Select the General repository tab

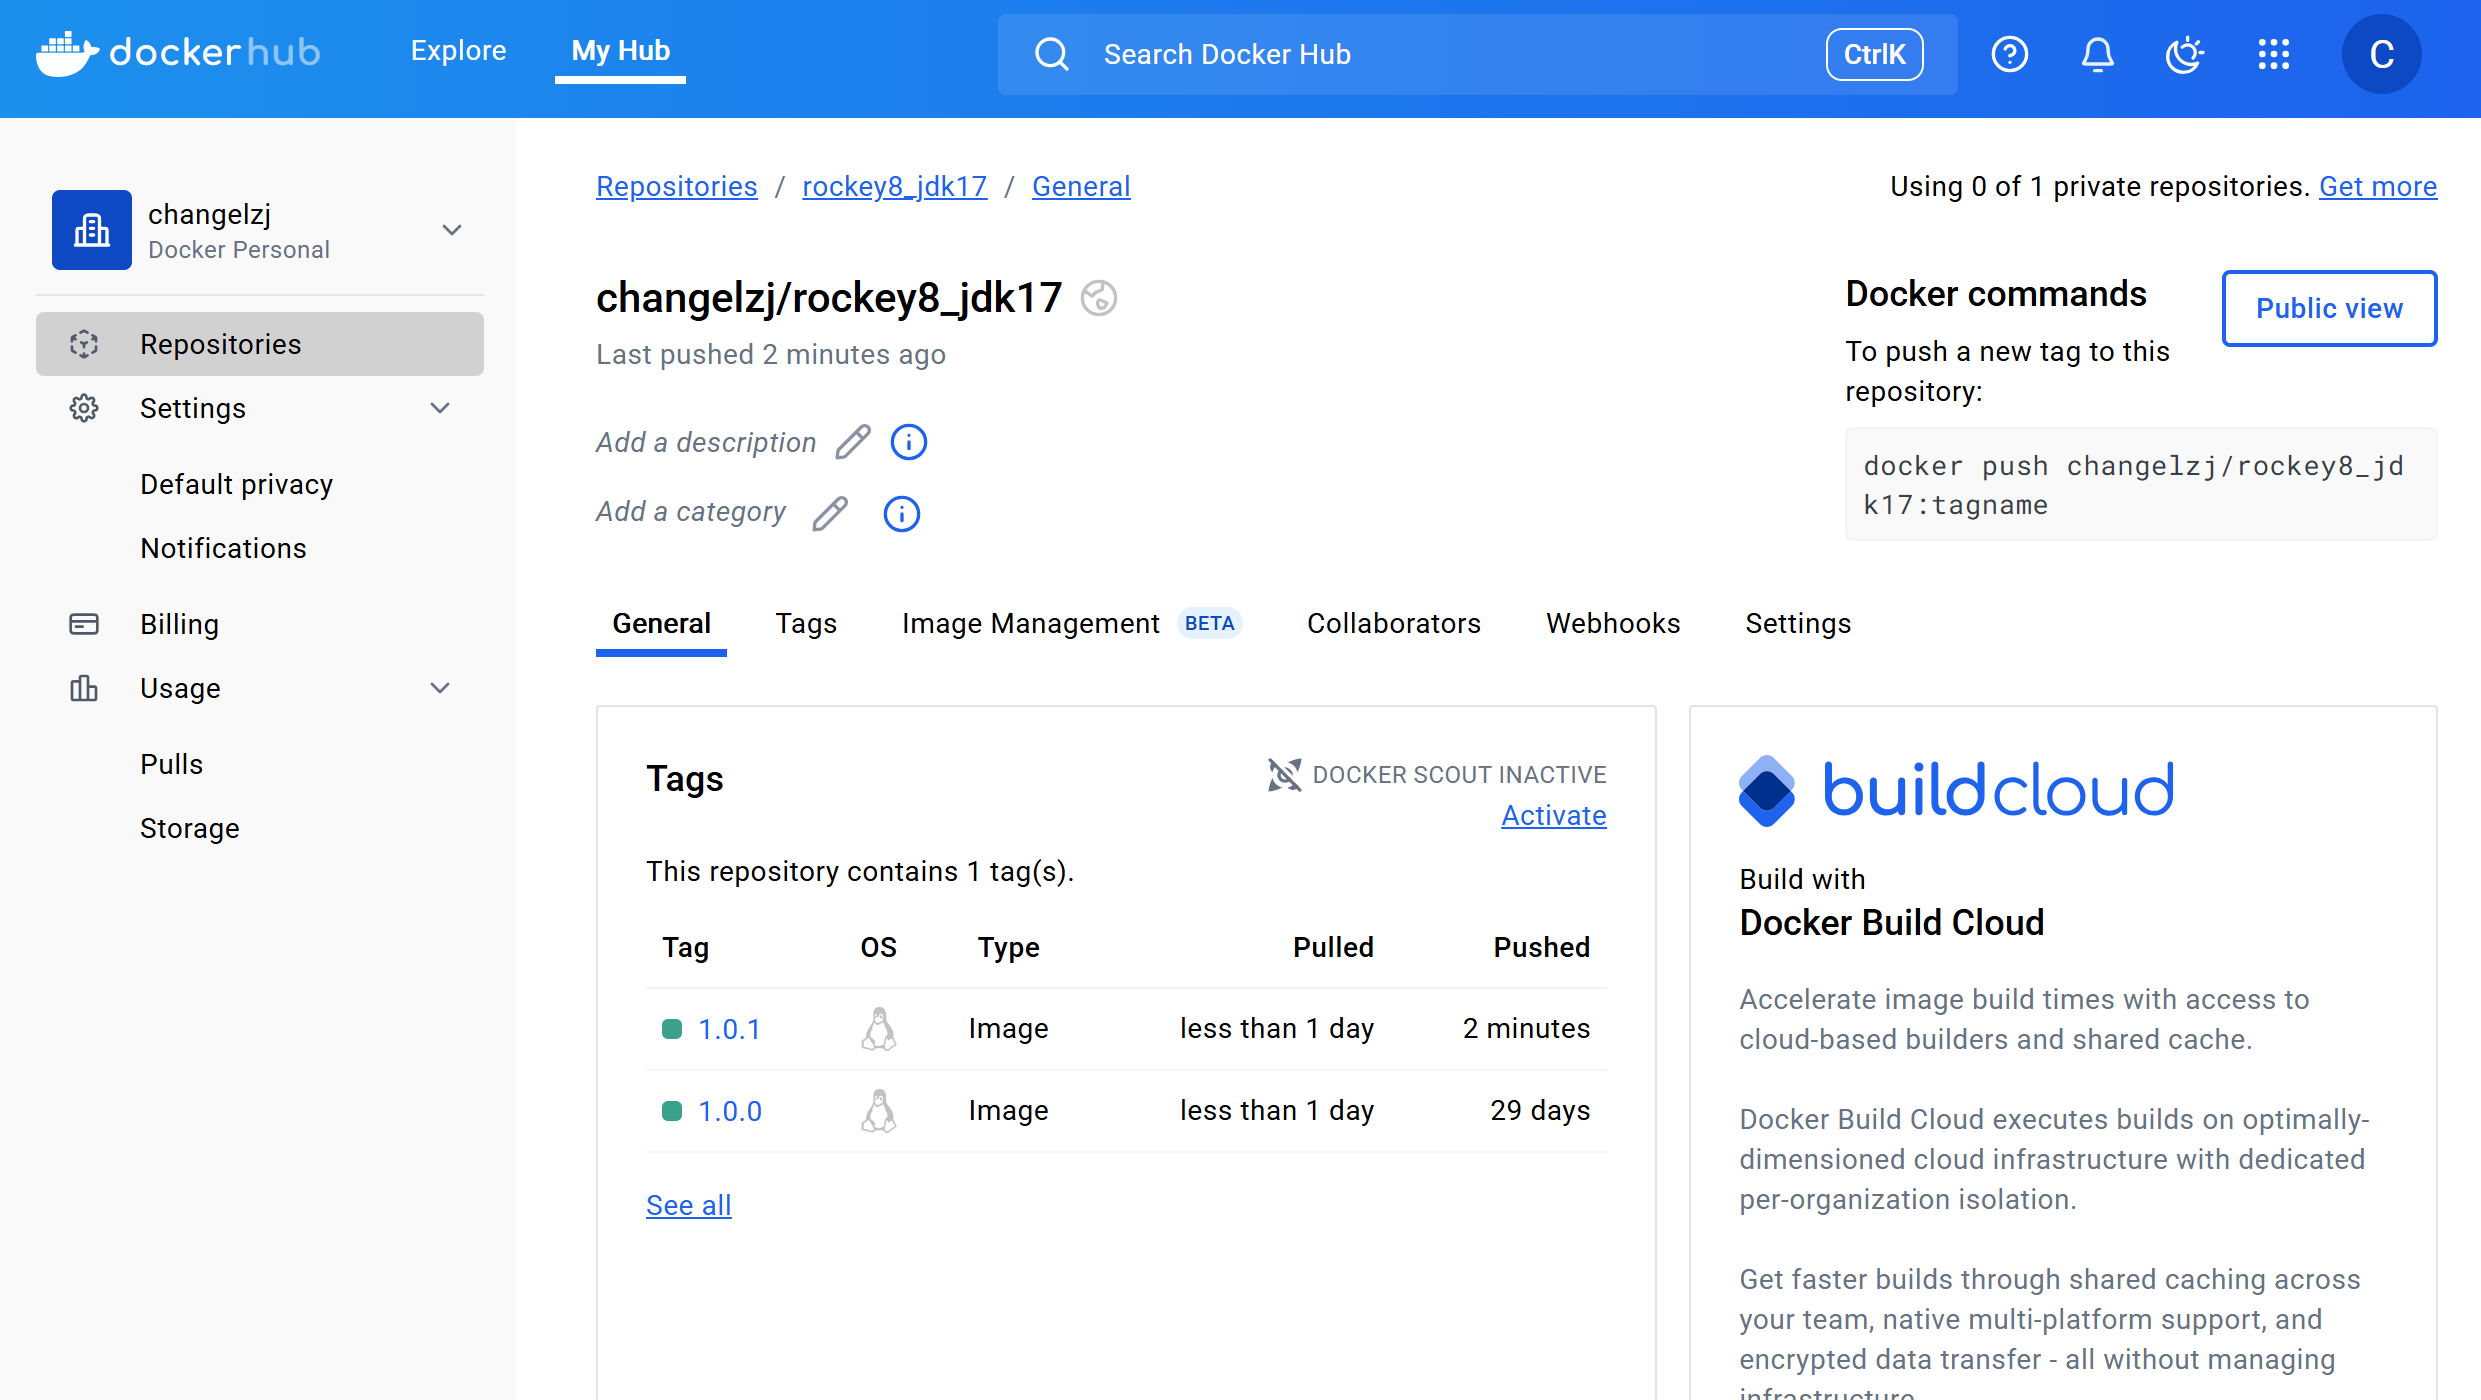[661, 624]
